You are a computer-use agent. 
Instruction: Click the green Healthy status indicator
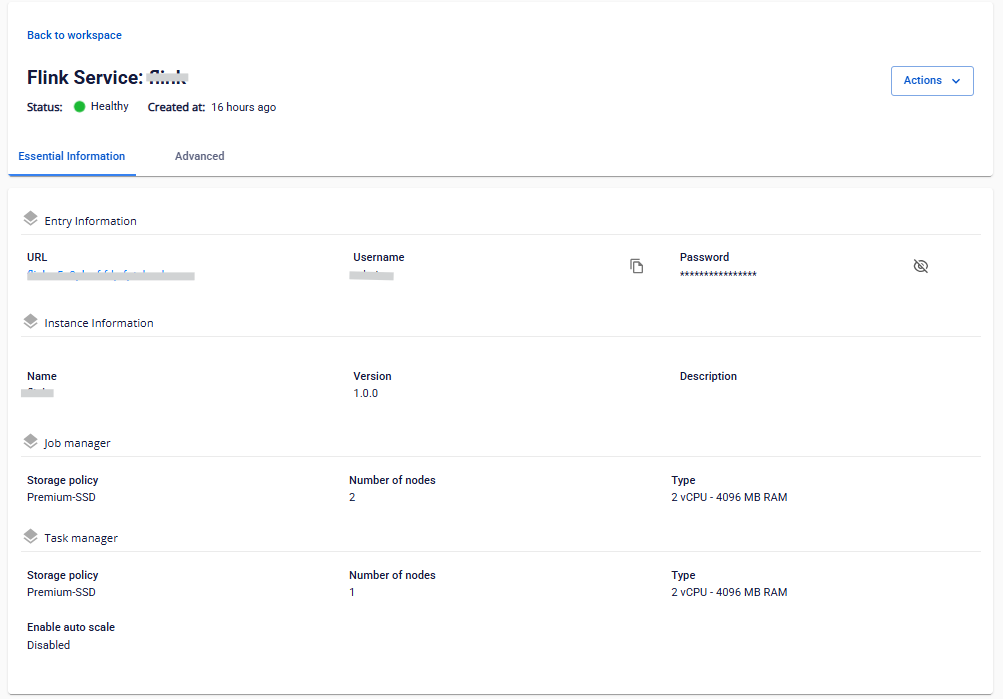(79, 107)
